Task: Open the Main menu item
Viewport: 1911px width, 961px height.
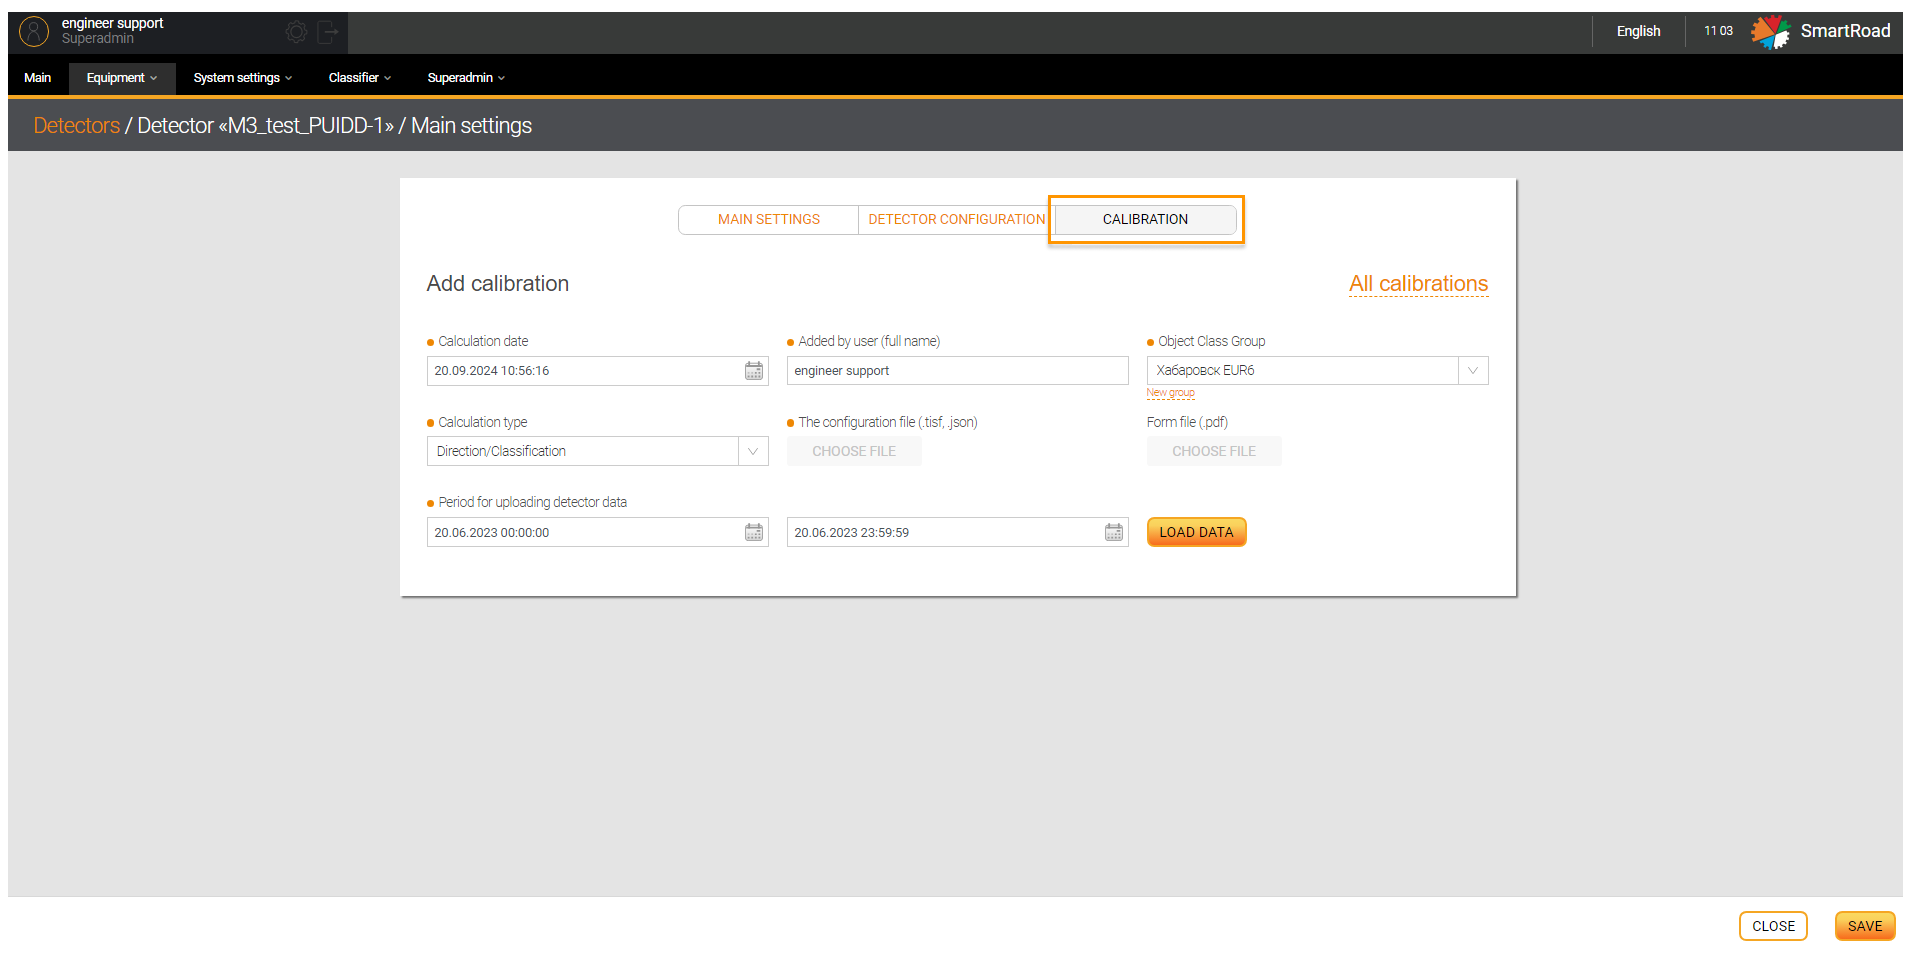Action: [x=38, y=78]
